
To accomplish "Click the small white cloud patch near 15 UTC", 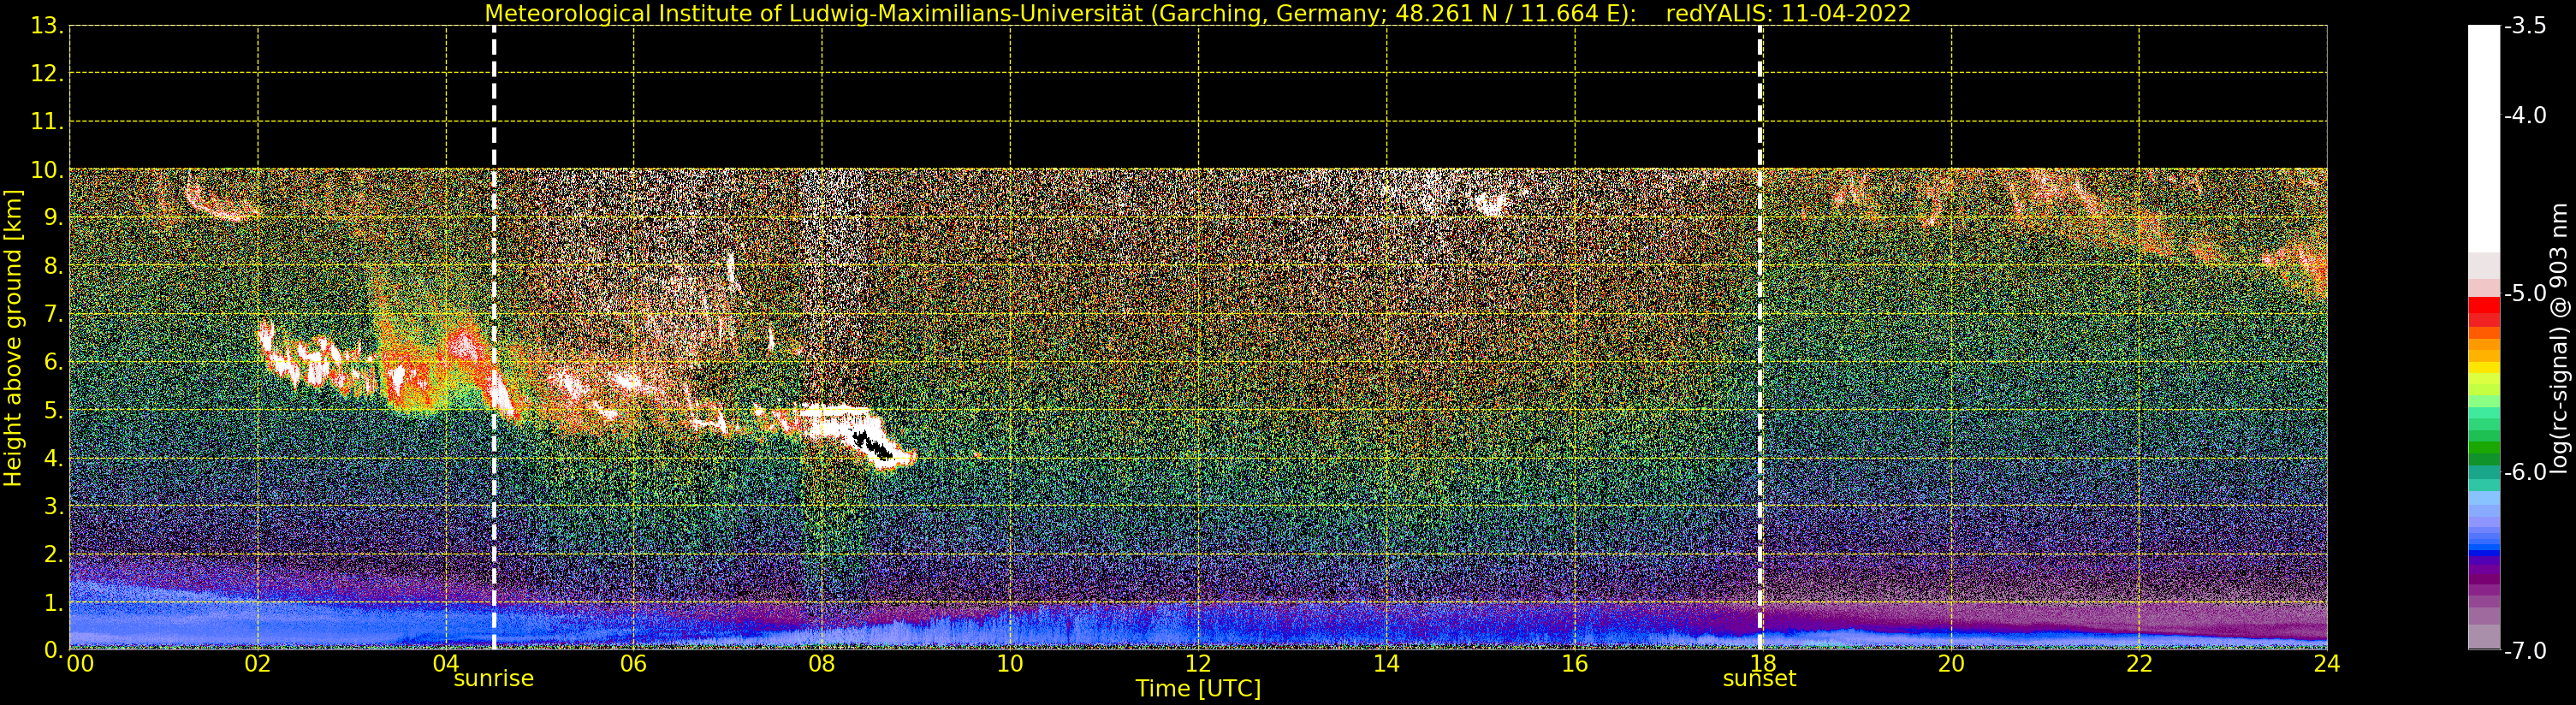I will (x=1490, y=204).
